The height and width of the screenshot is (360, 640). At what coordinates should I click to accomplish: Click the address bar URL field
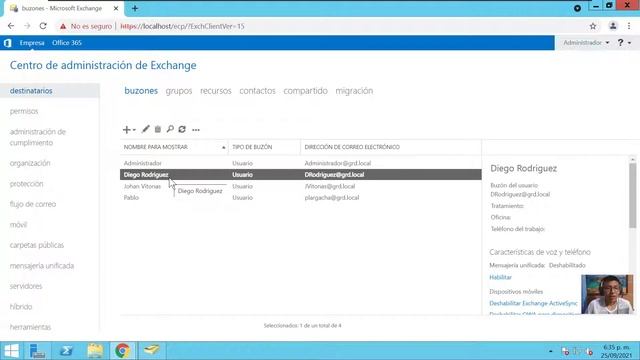(x=182, y=26)
